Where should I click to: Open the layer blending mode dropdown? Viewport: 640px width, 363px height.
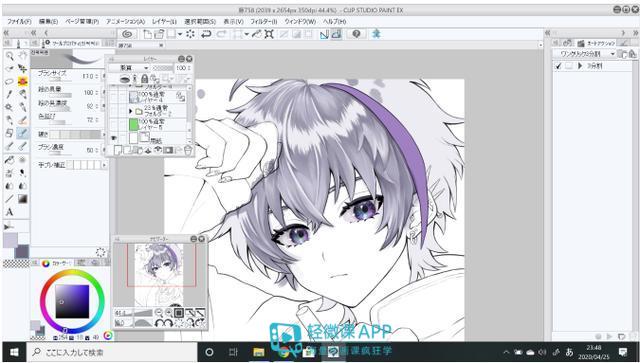click(x=129, y=68)
